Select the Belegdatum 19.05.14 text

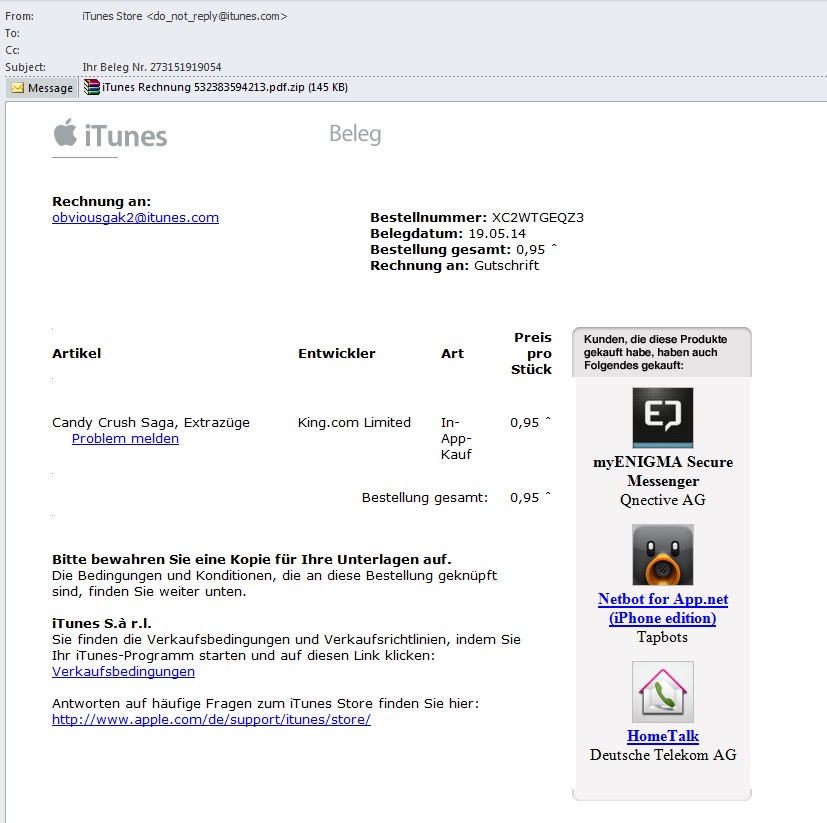click(448, 233)
